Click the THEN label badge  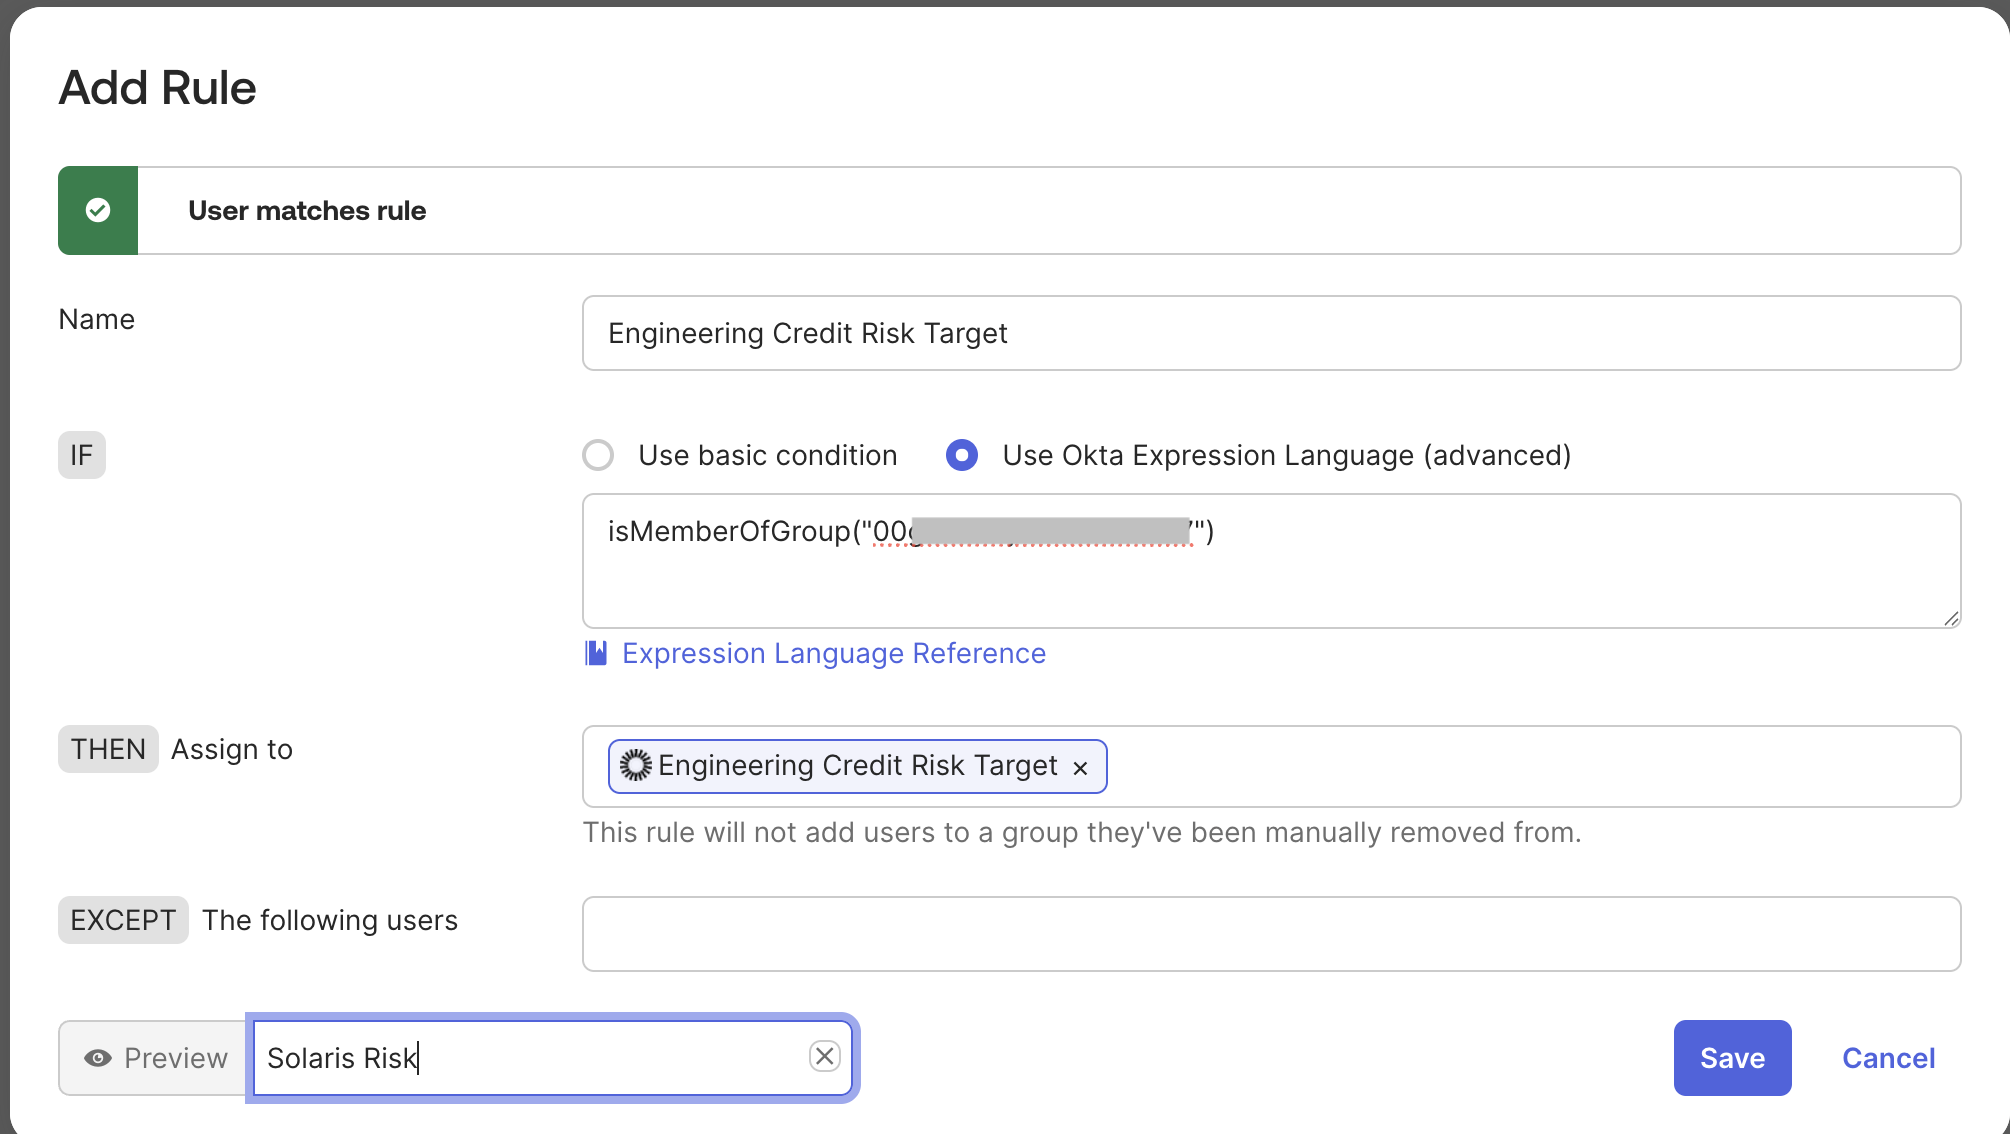pos(108,749)
